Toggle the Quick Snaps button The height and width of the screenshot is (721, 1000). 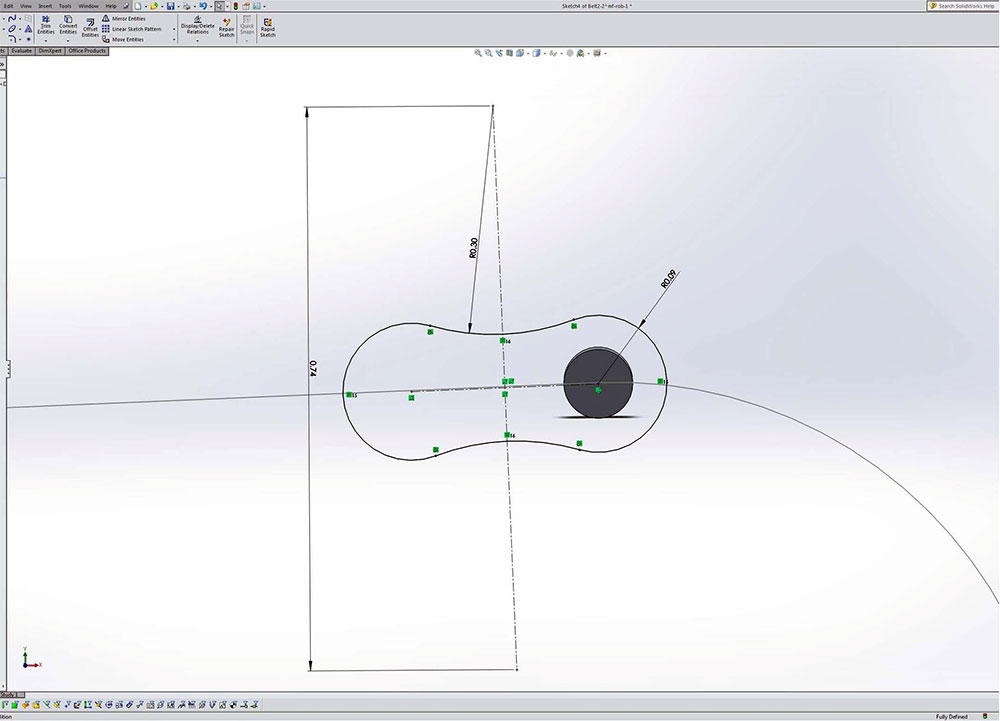tap(246, 26)
